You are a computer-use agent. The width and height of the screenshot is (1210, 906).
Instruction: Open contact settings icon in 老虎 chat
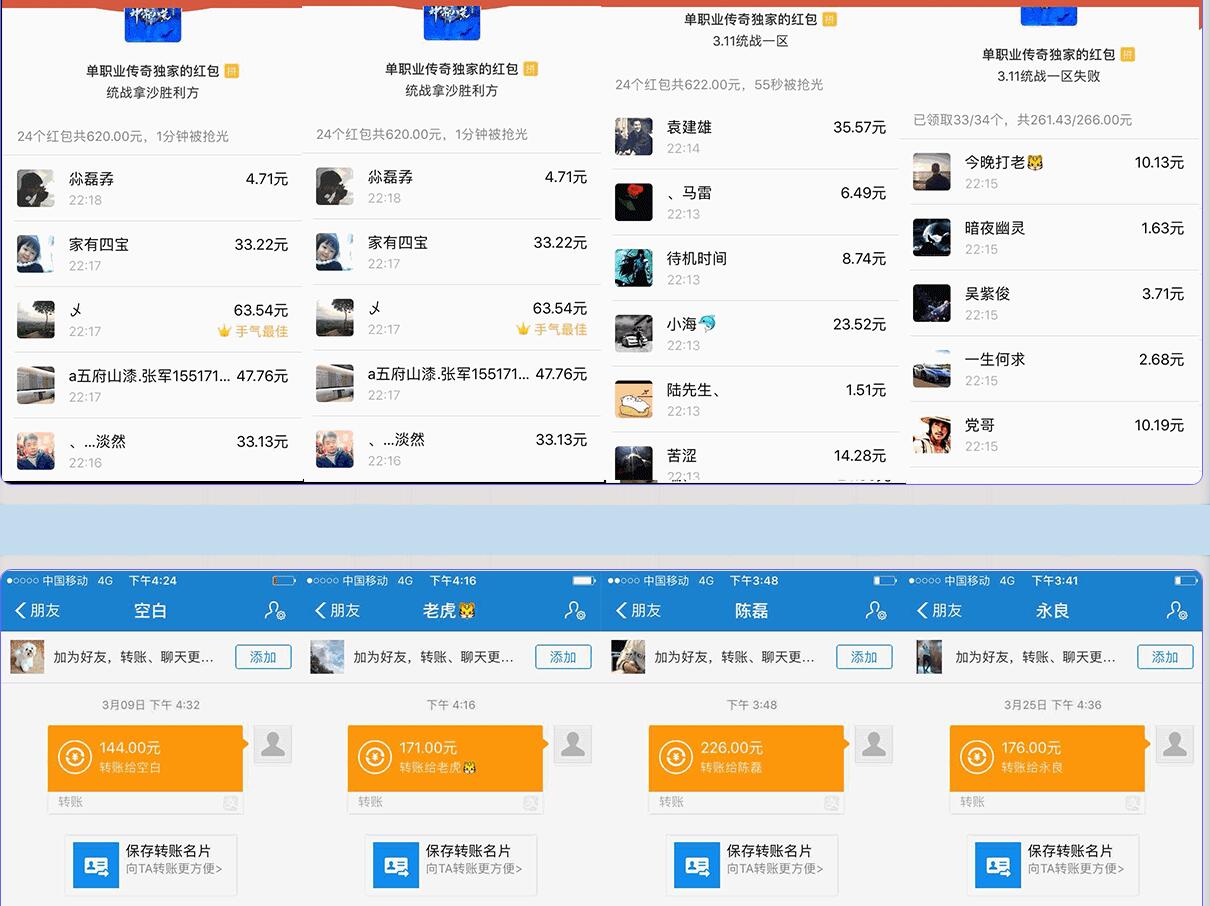pyautogui.click(x=575, y=610)
